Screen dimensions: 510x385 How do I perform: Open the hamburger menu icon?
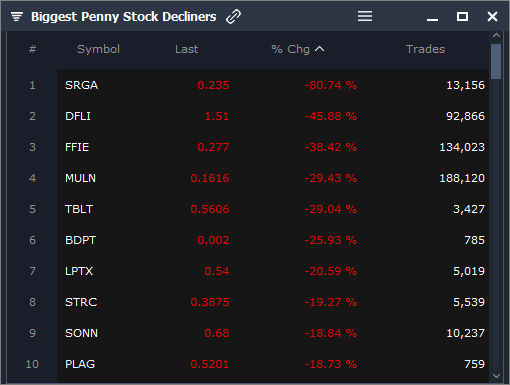(365, 16)
